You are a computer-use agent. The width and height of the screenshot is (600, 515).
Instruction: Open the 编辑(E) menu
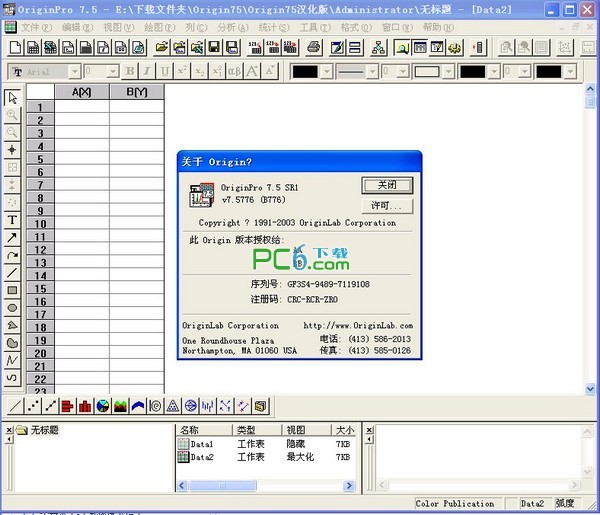(x=78, y=28)
